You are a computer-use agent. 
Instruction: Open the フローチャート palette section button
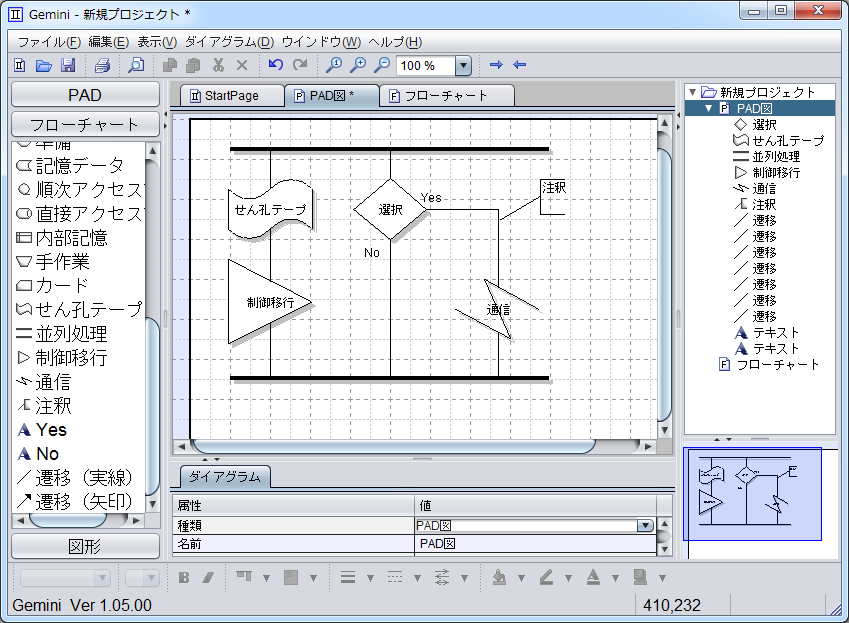tap(85, 124)
